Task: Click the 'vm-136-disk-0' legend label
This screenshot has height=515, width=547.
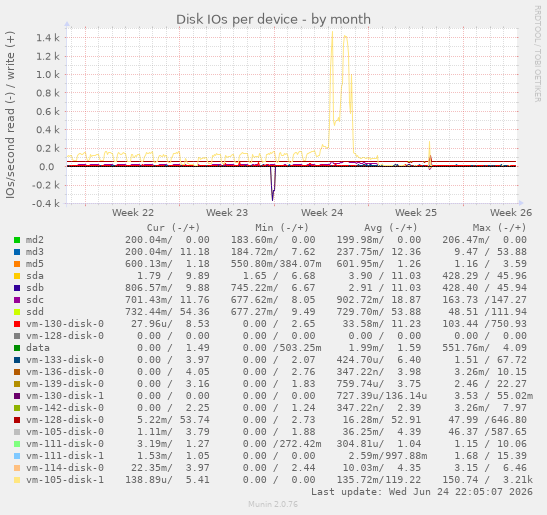Action: pyautogui.click(x=65, y=372)
